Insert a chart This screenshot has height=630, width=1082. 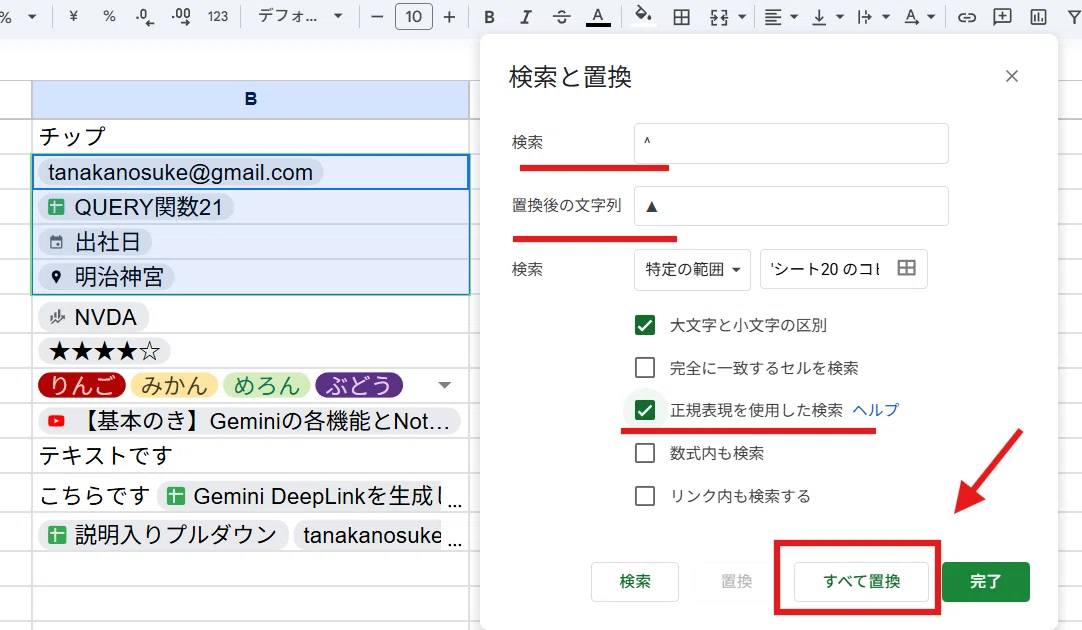(1038, 17)
